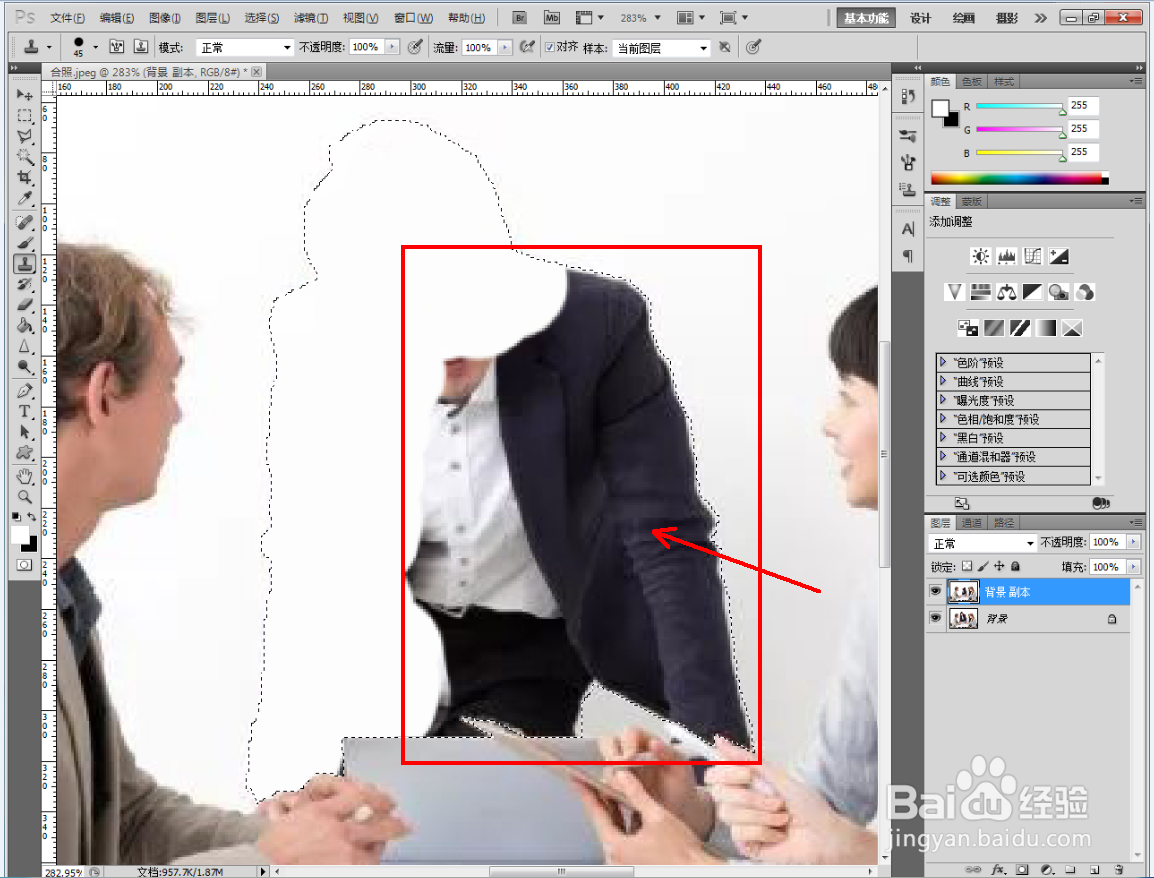Screen dimensions: 1154x878
Task: Select the Crop tool
Action: pos(24,177)
